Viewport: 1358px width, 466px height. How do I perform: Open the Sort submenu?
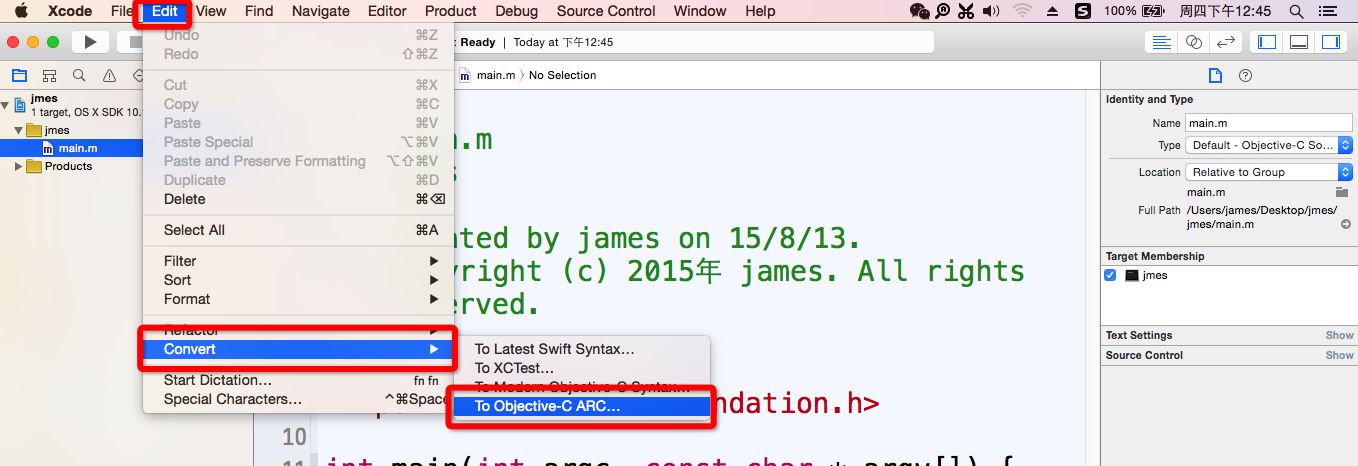(297, 280)
